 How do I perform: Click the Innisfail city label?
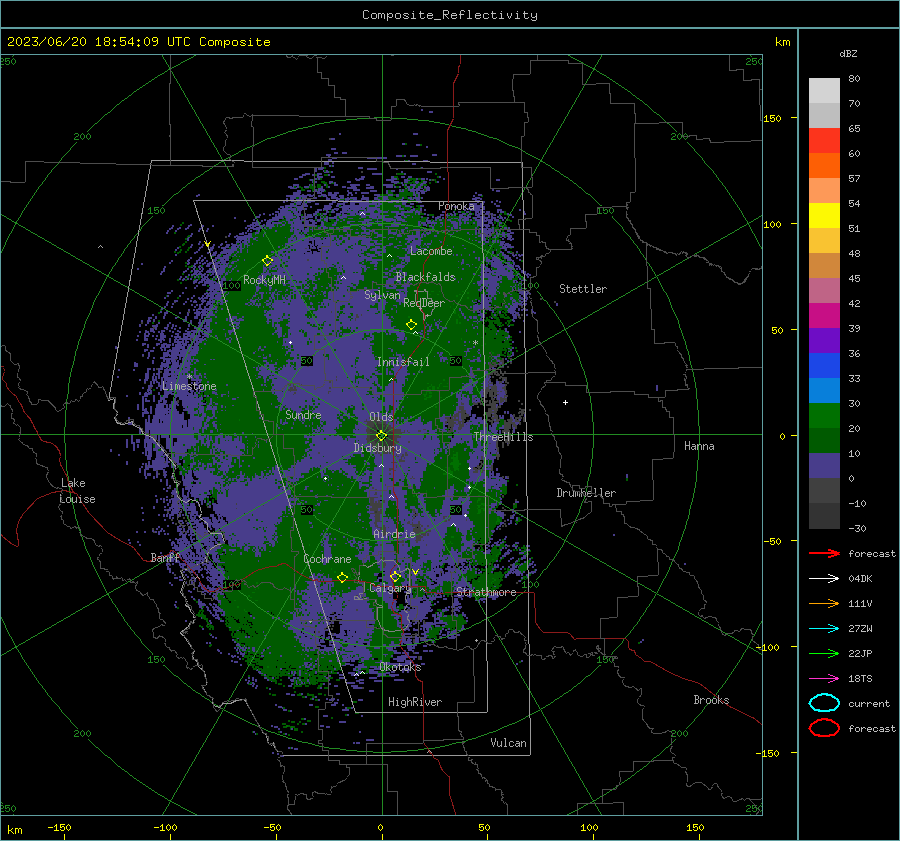click(403, 362)
